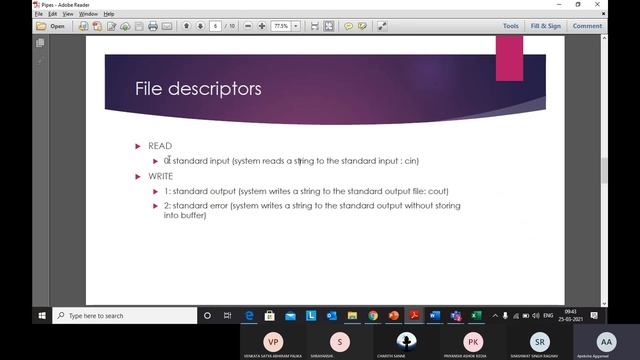
Task: Go to previous page arrow
Action: (x=186, y=26)
